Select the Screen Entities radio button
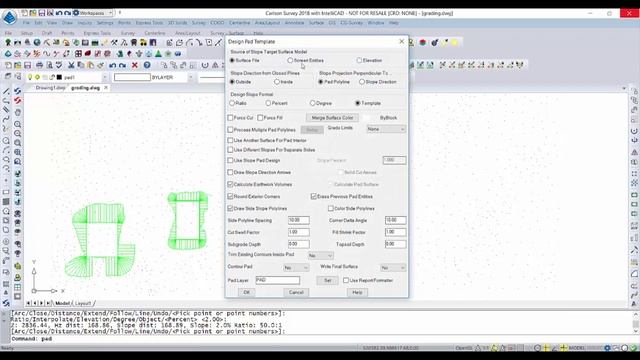 [x=290, y=60]
